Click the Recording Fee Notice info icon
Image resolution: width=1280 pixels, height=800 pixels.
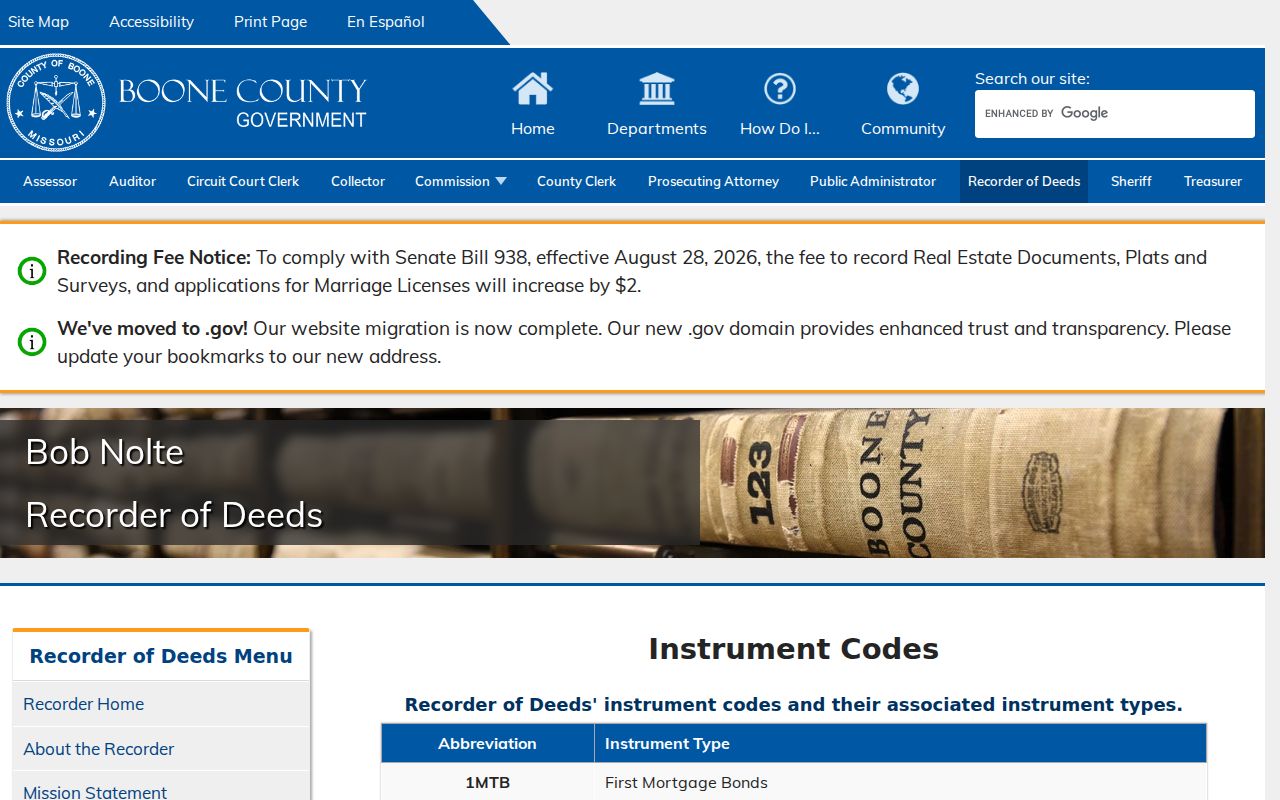(x=32, y=271)
